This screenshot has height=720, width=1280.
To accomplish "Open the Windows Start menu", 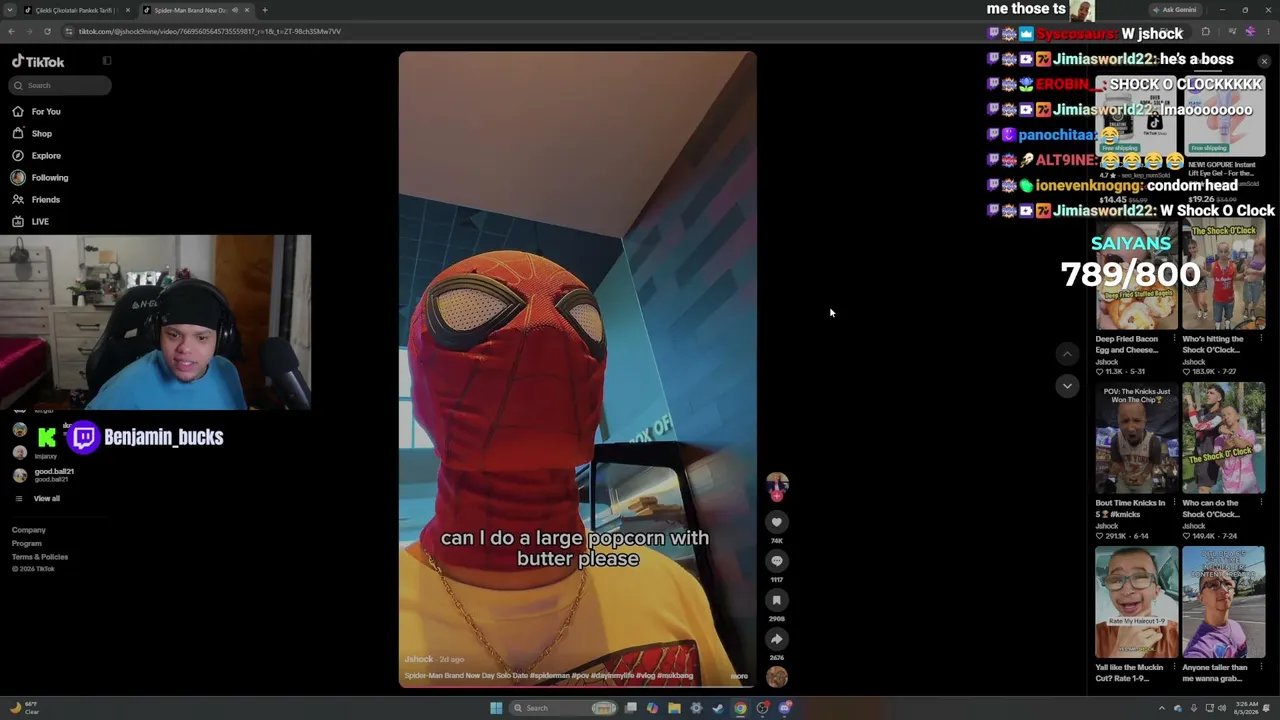I will coord(495,708).
